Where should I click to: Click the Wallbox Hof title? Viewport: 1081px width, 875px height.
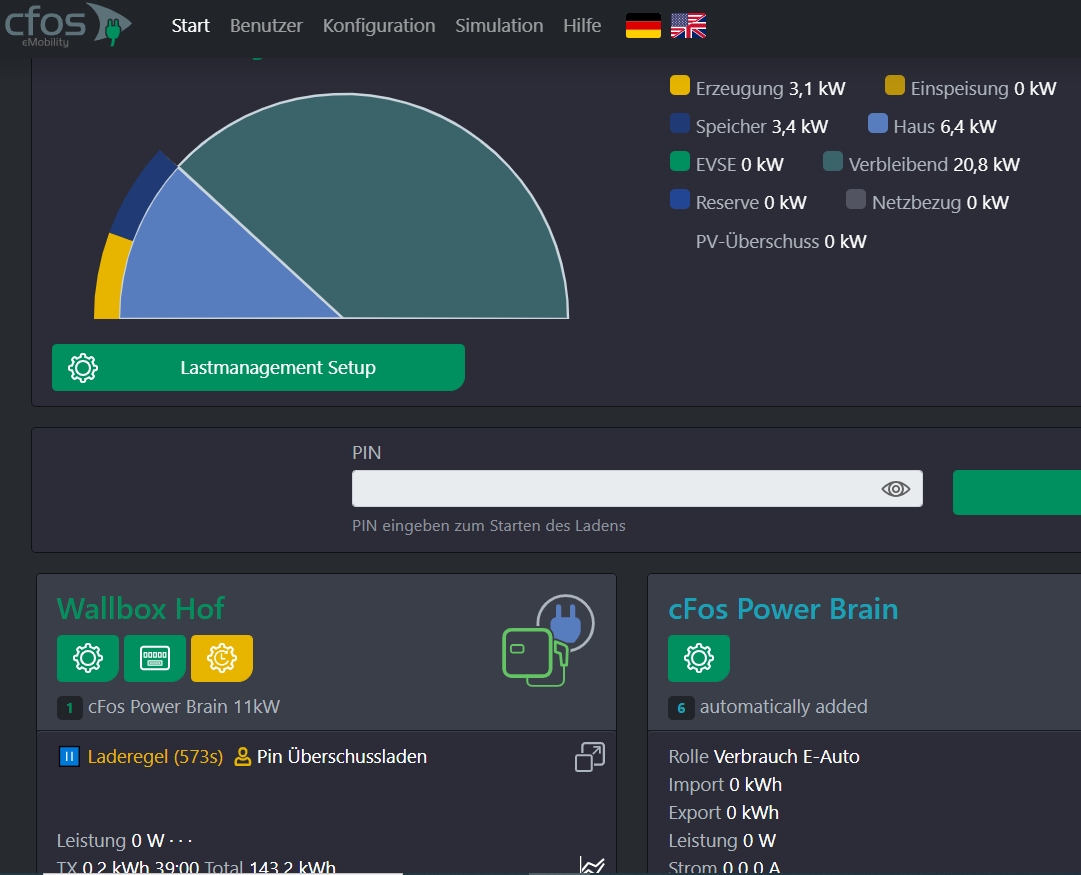coord(141,609)
